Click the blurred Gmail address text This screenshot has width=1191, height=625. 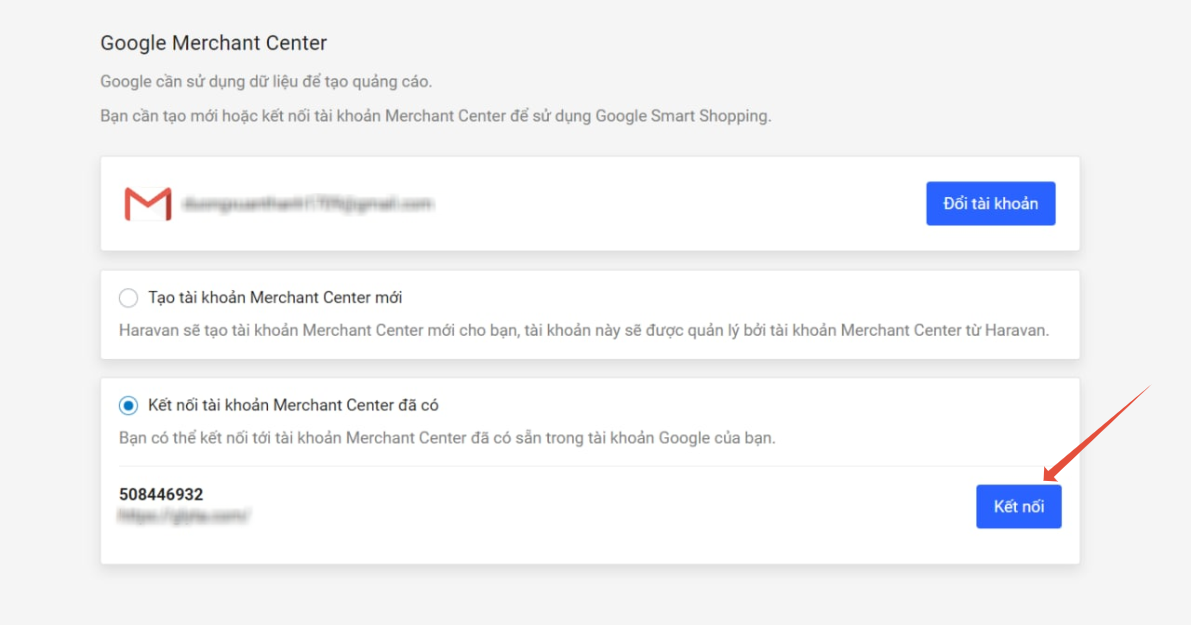(307, 204)
